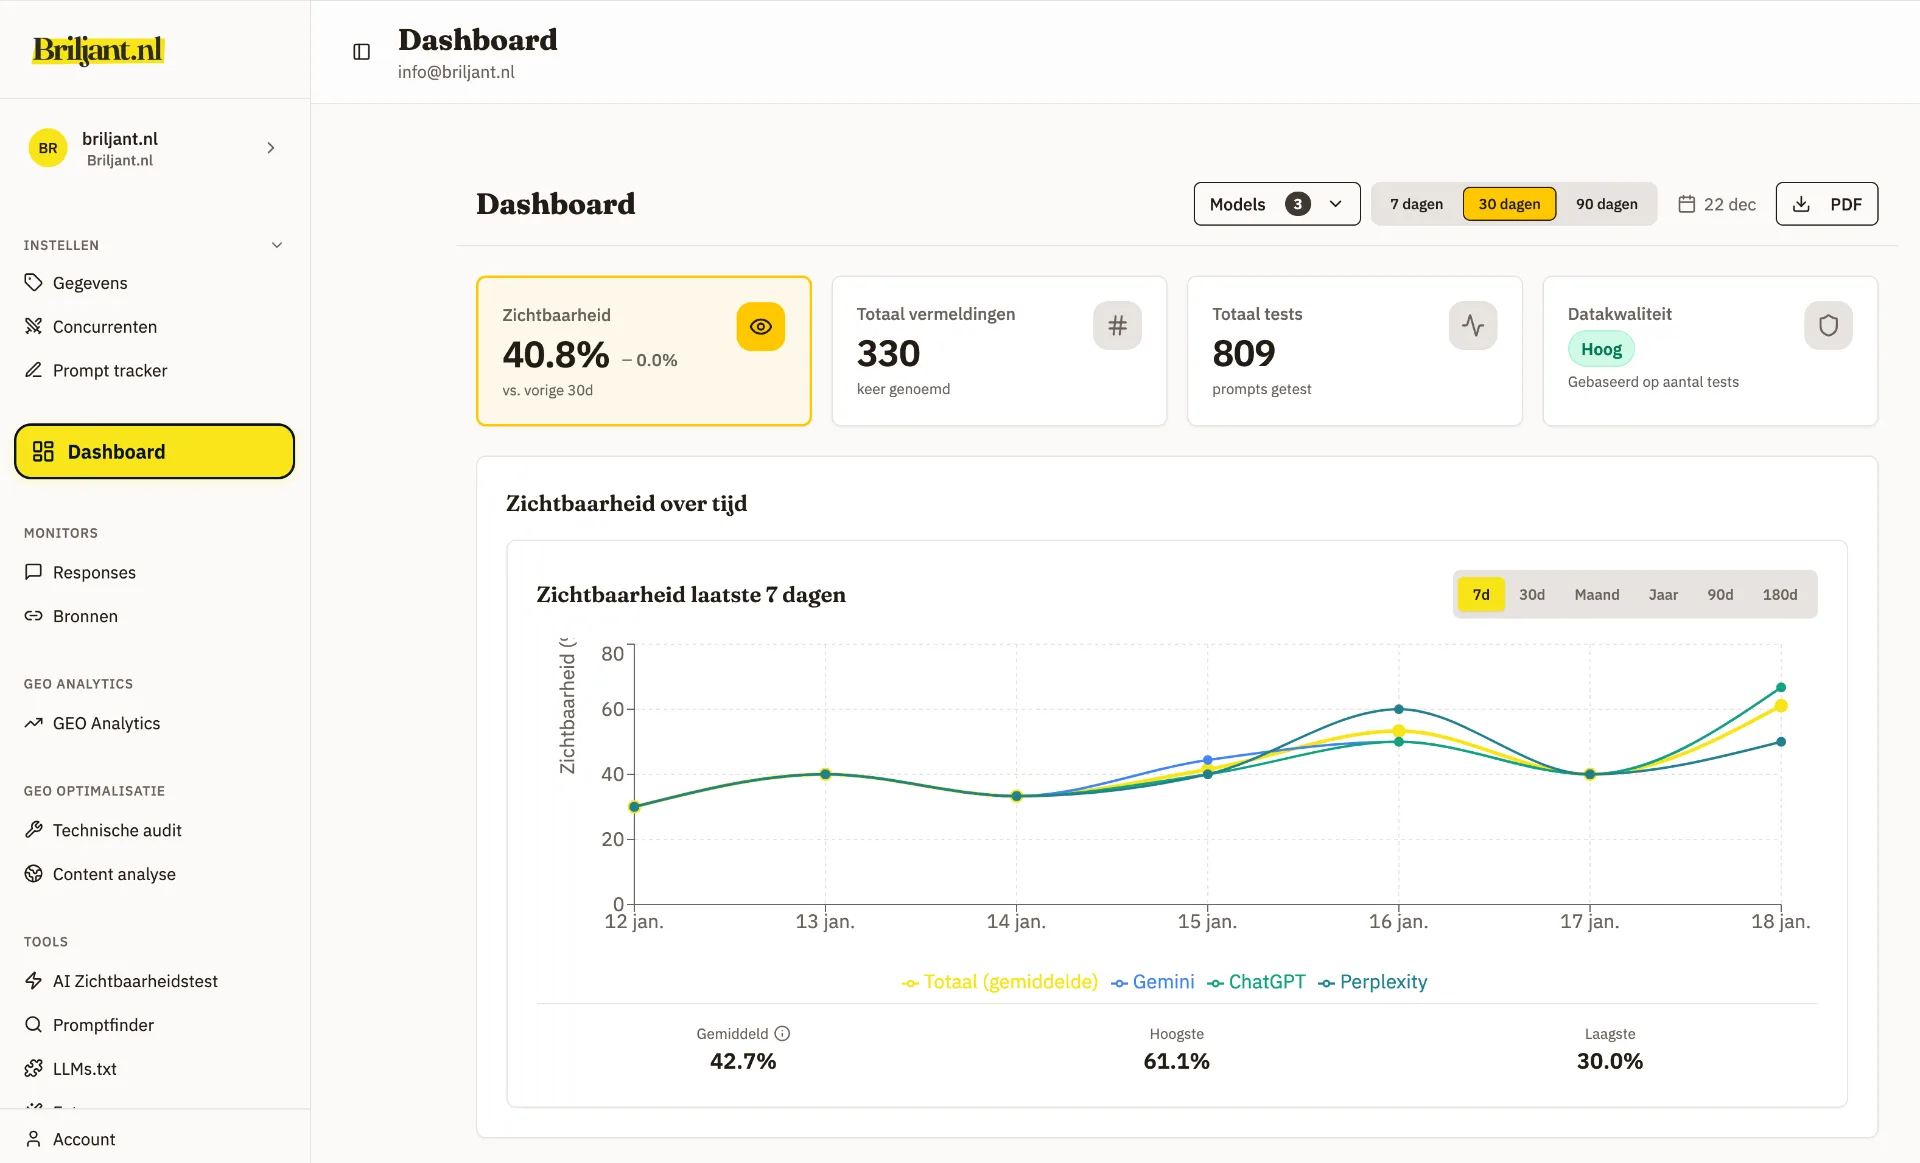The width and height of the screenshot is (1920, 1163).
Task: Click the eye icon on Zichtbaarheid card
Action: pyautogui.click(x=760, y=327)
